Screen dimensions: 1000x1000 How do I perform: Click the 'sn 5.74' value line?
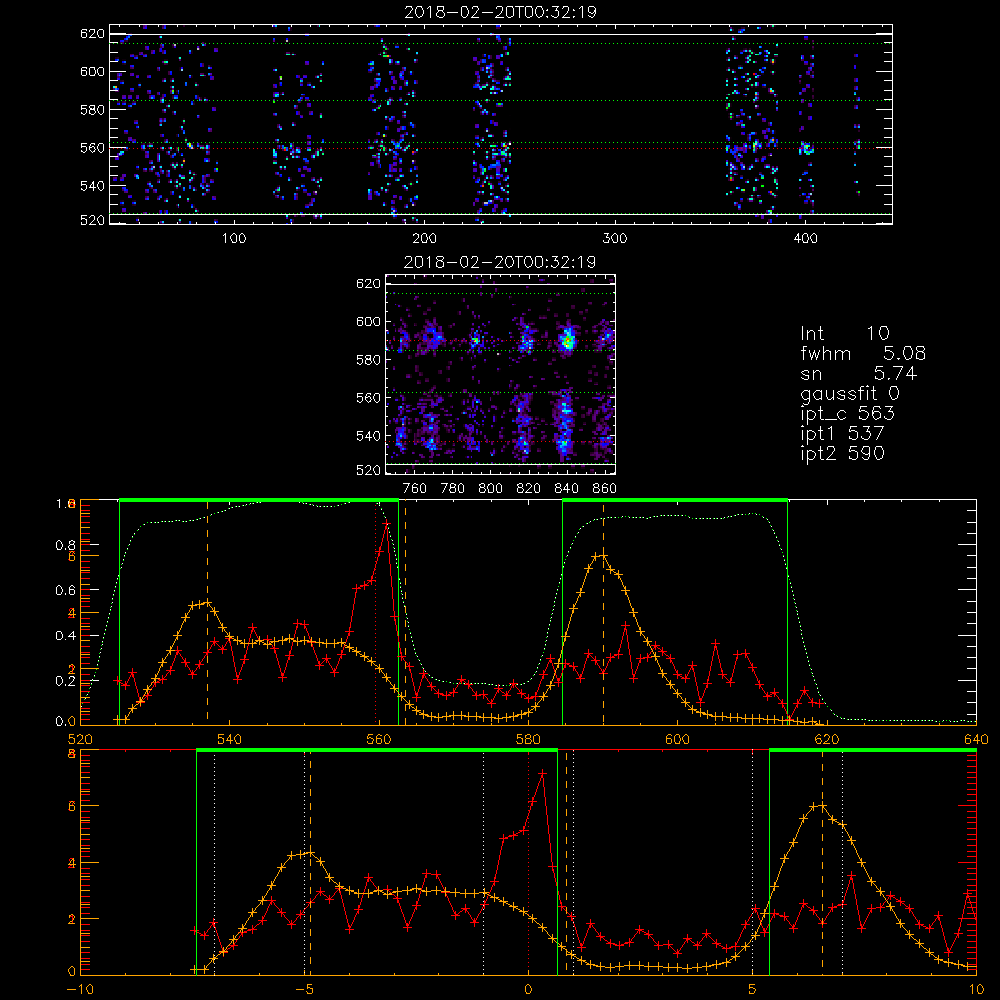[x=858, y=373]
